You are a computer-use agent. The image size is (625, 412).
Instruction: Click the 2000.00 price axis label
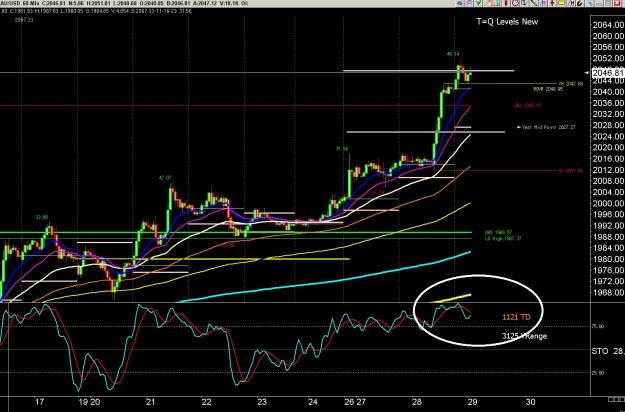608,203
